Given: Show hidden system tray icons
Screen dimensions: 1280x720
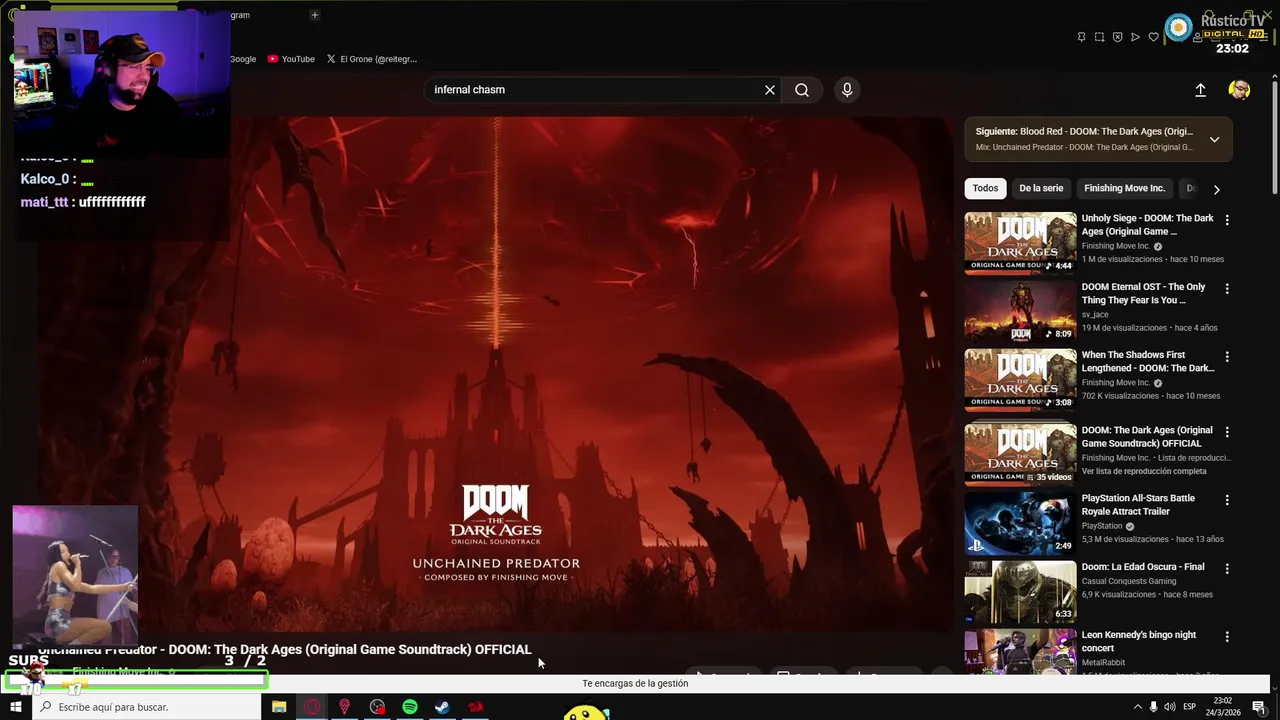Looking at the screenshot, I should click(1137, 707).
